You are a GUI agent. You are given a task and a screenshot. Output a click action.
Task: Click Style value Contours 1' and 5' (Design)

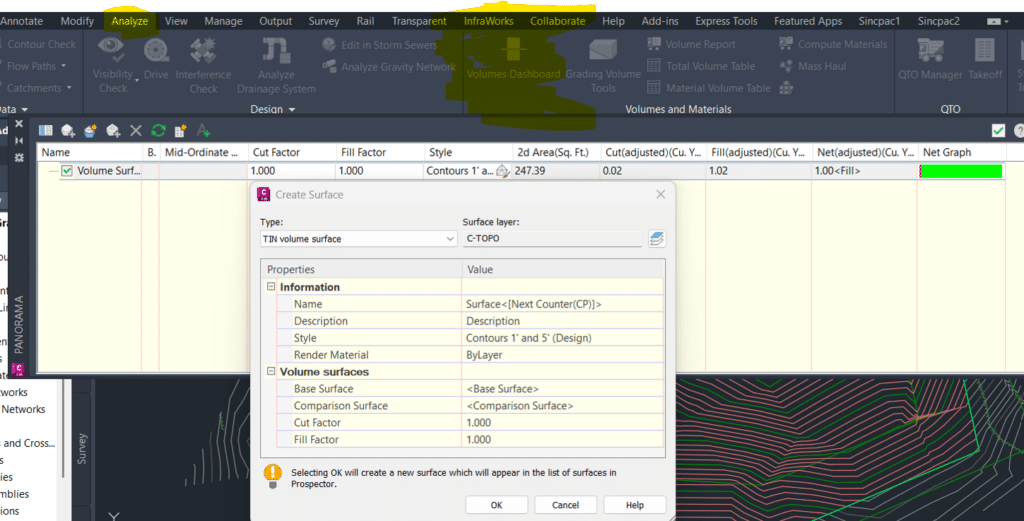pyautogui.click(x=563, y=338)
